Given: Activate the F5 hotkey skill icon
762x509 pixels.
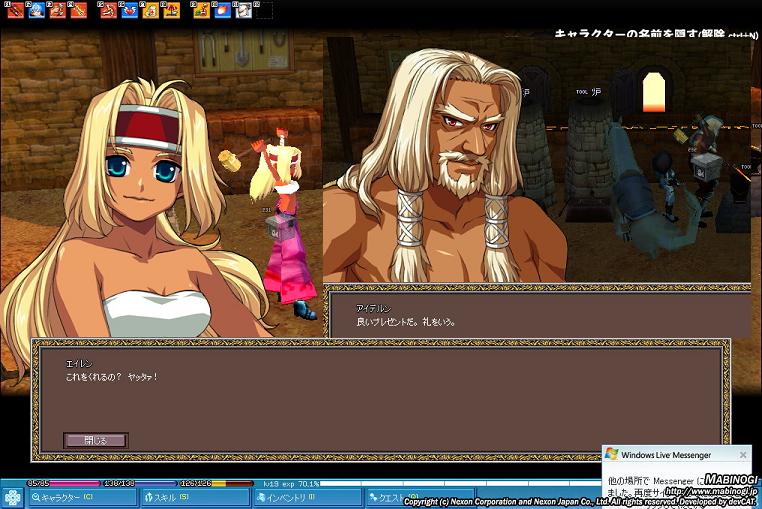Looking at the screenshot, I should [x=108, y=10].
